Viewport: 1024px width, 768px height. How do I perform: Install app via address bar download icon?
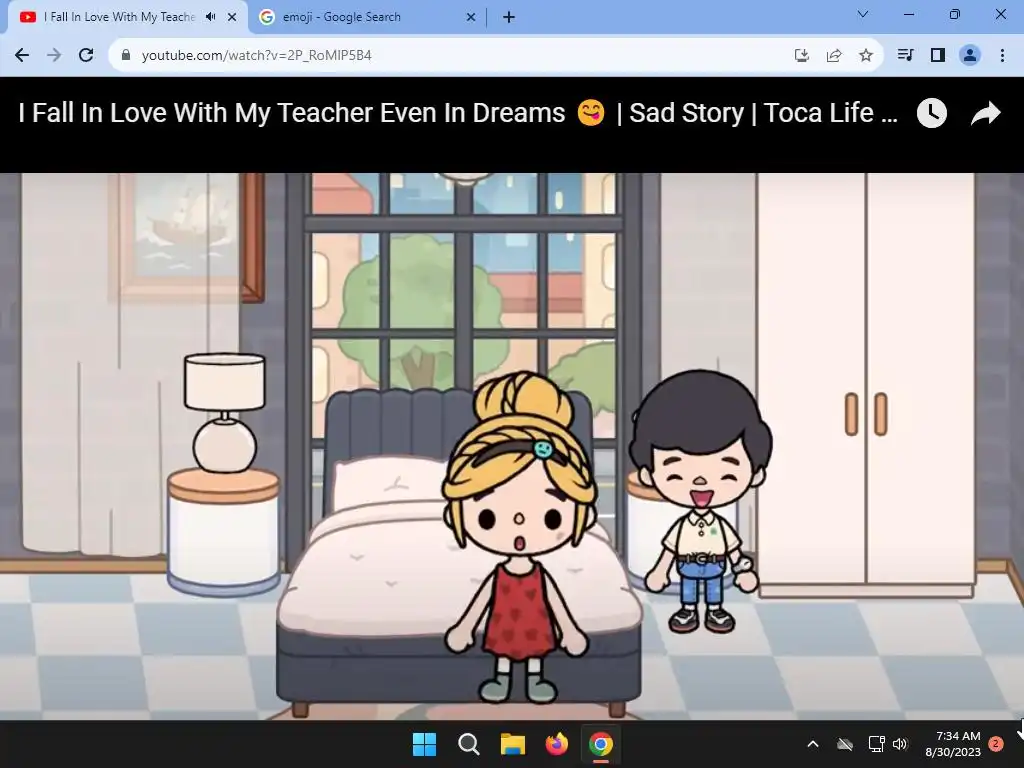pos(801,56)
